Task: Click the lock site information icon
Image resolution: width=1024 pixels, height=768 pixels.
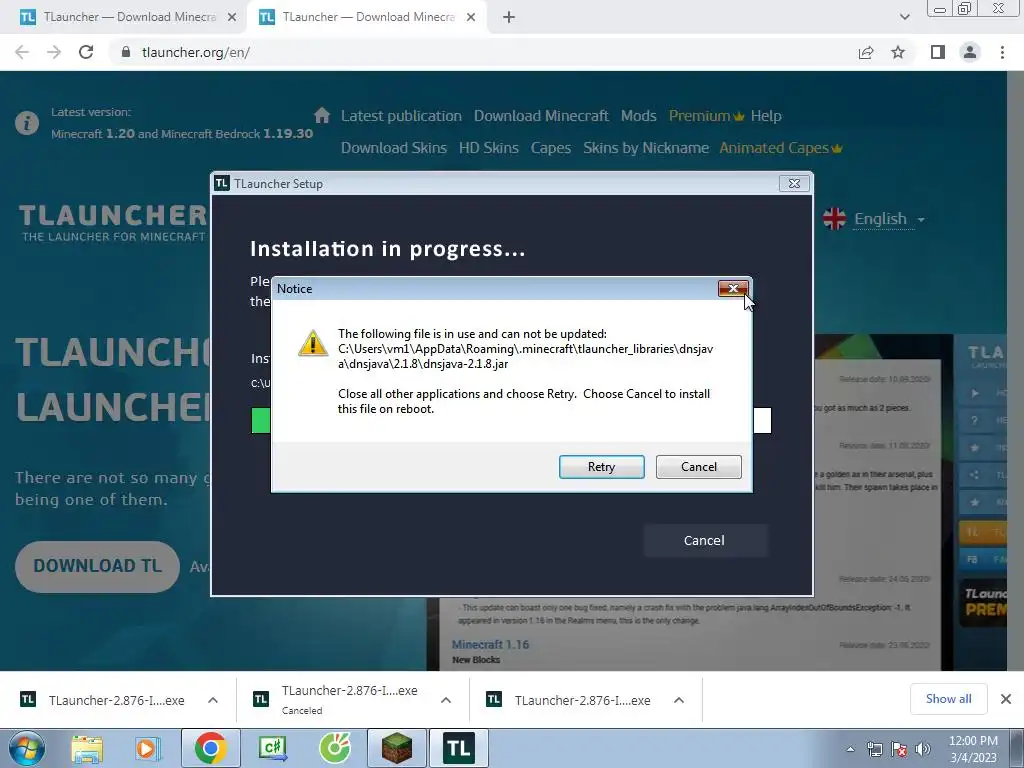Action: [127, 52]
